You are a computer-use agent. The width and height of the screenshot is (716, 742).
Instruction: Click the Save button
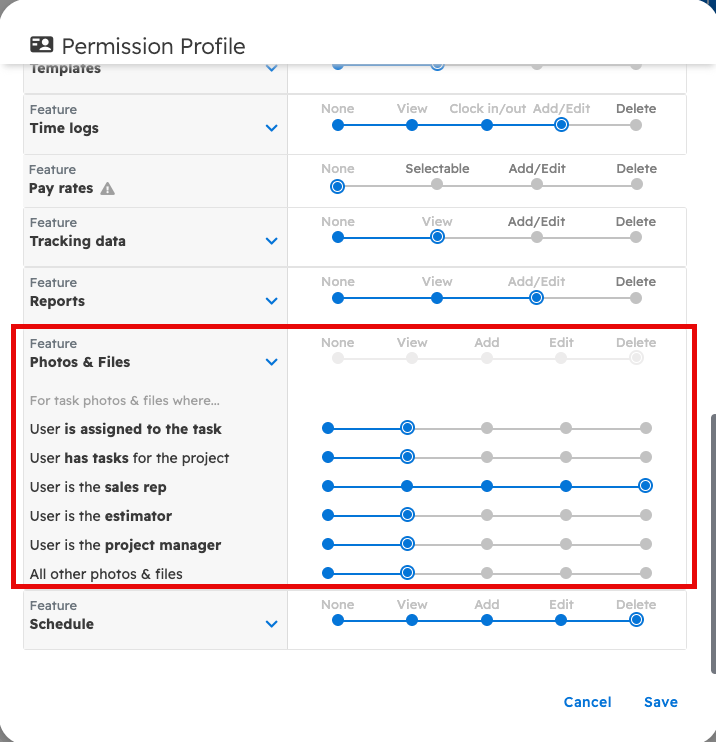point(660,702)
